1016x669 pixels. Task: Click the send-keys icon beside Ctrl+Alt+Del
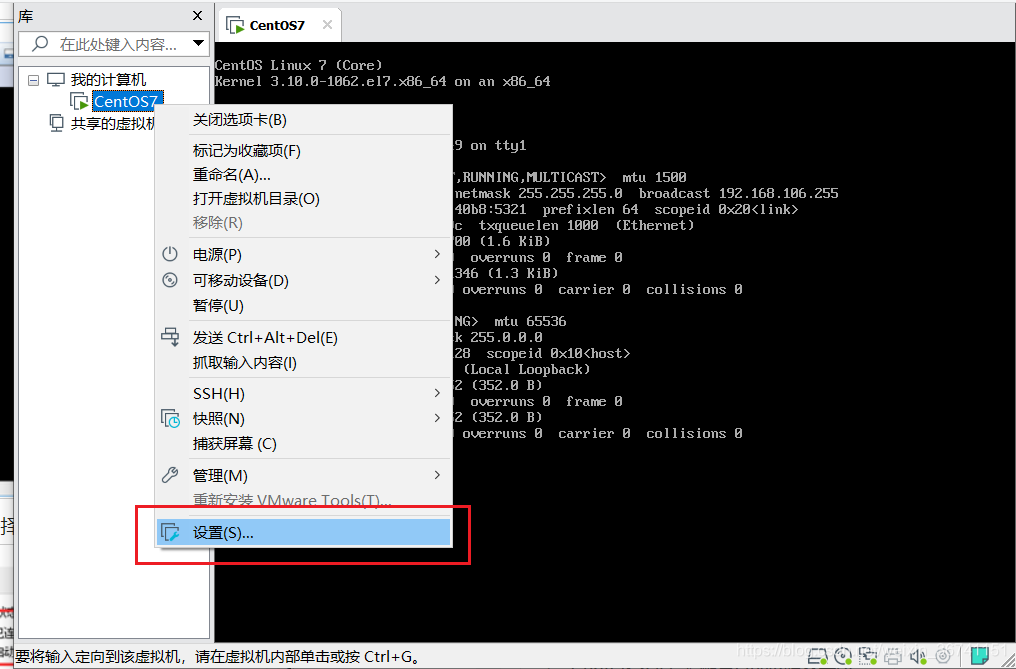[x=170, y=337]
